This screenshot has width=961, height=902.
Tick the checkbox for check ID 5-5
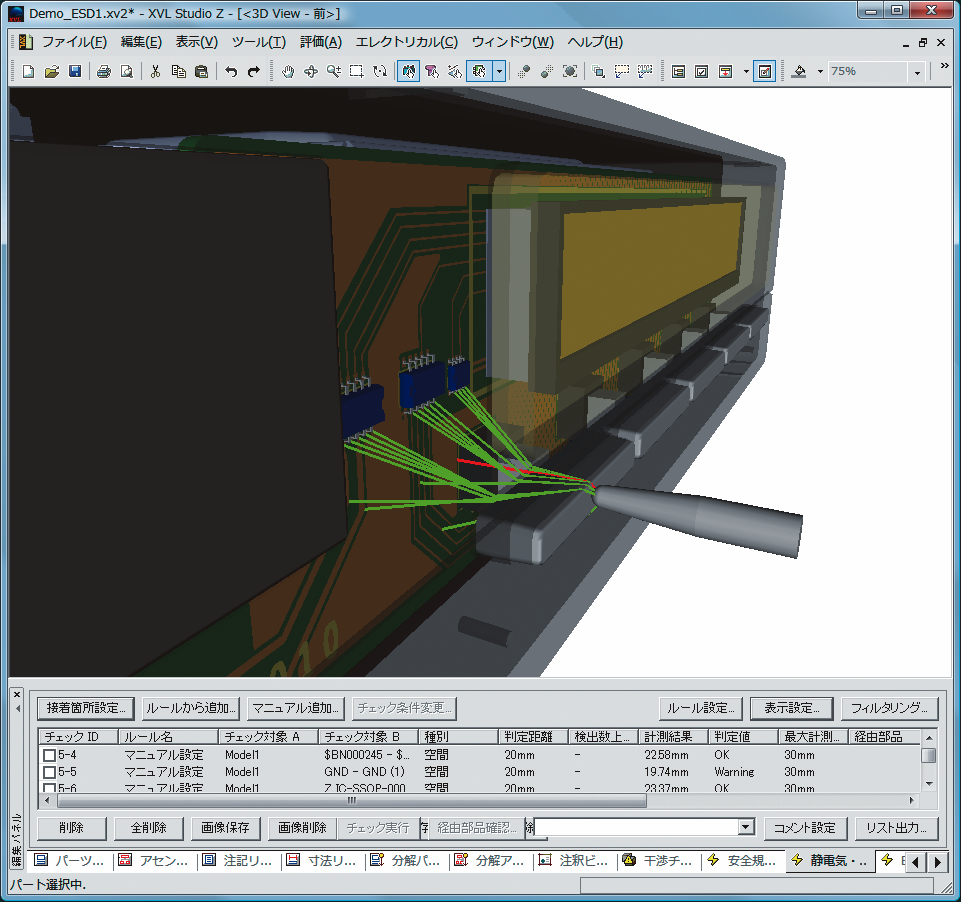point(49,773)
